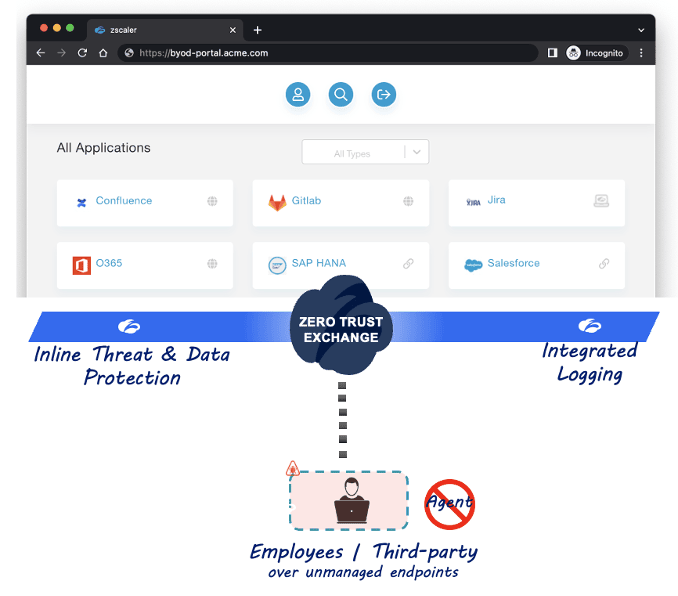Image resolution: width=678 pixels, height=596 pixels.
Task: Click the user profile icon
Action: point(297,95)
